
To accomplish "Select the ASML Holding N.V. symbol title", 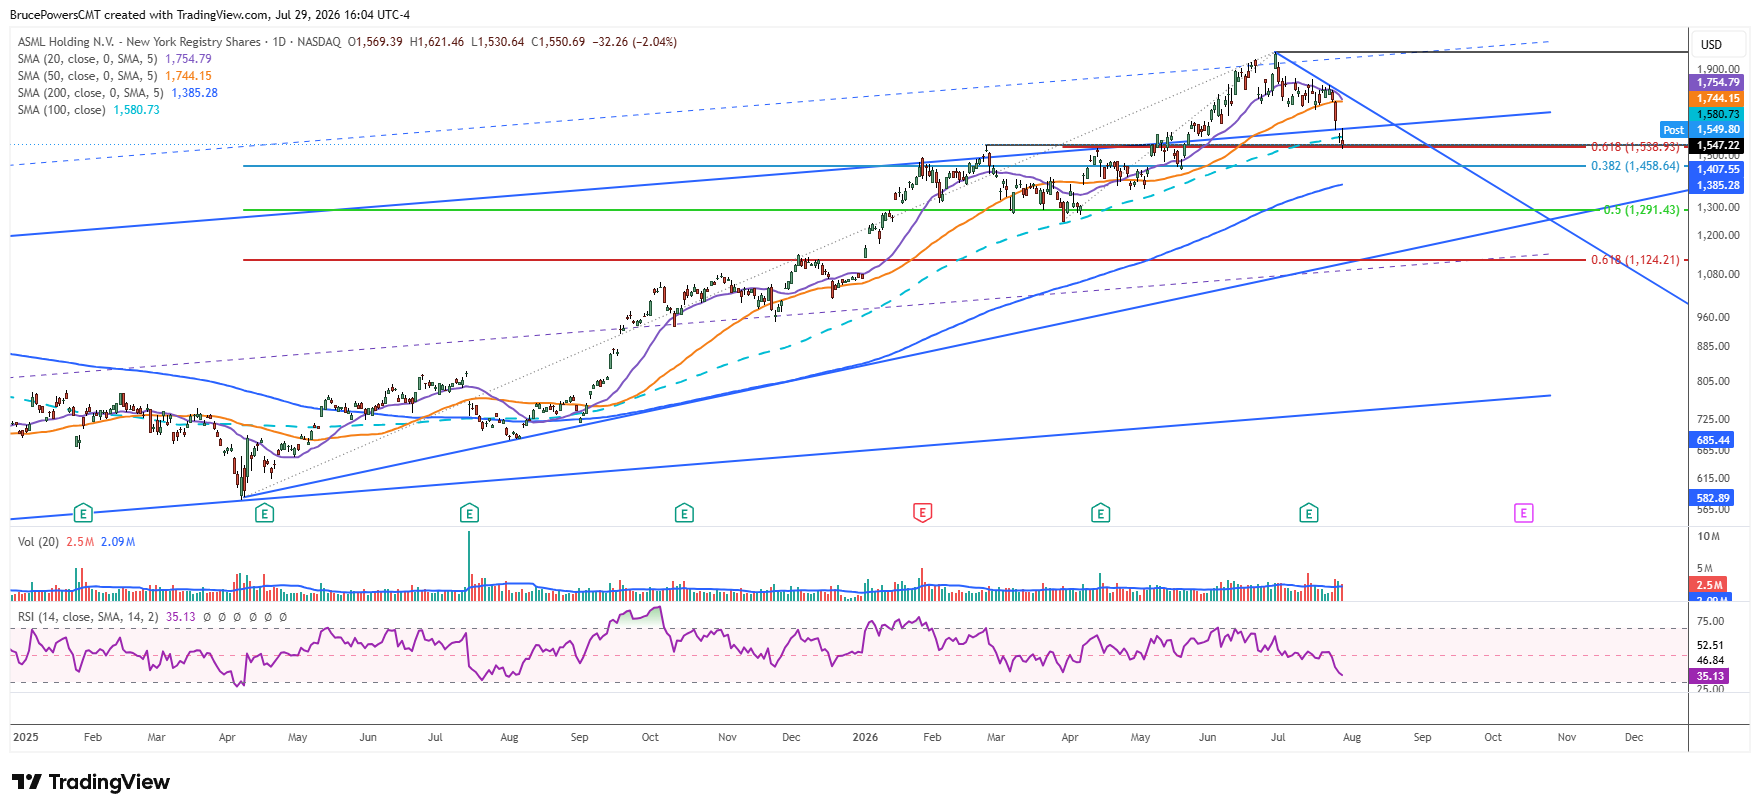I will 139,42.
